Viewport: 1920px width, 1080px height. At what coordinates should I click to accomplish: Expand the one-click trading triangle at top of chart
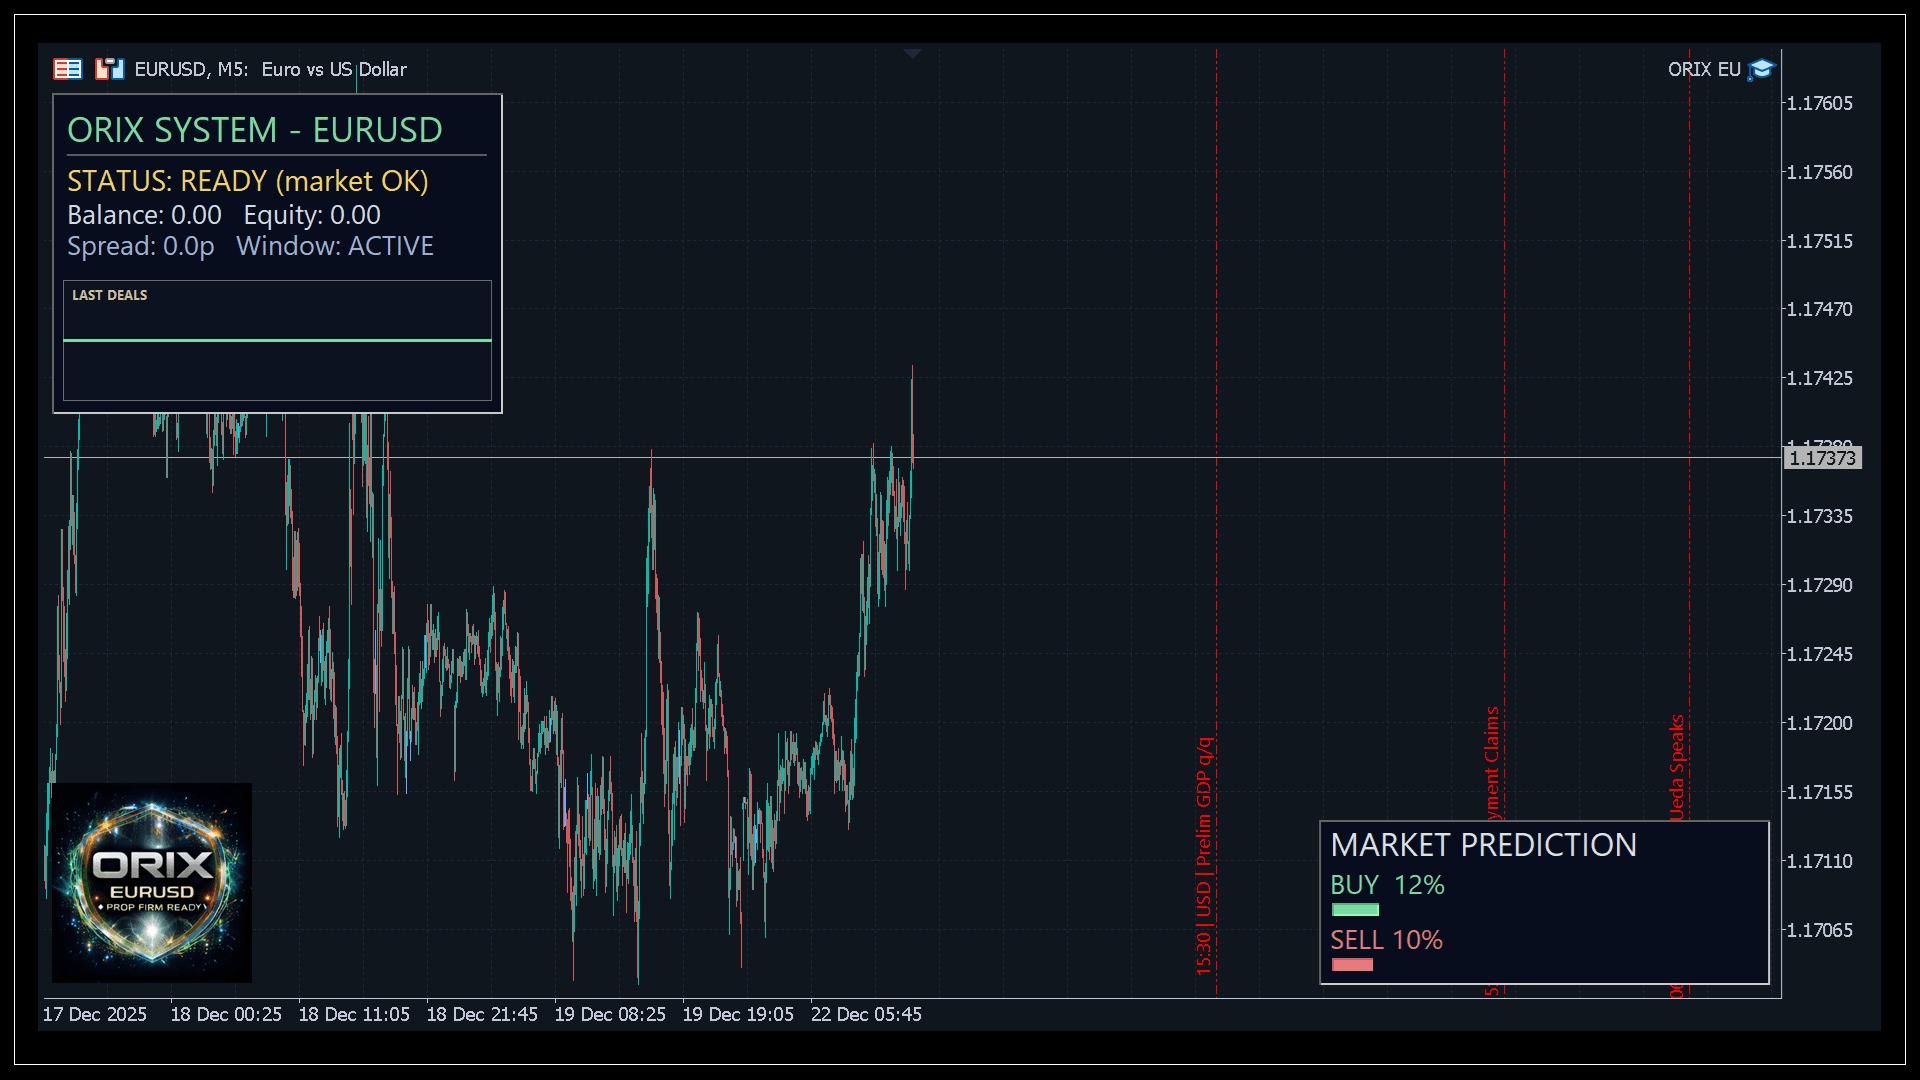(911, 52)
